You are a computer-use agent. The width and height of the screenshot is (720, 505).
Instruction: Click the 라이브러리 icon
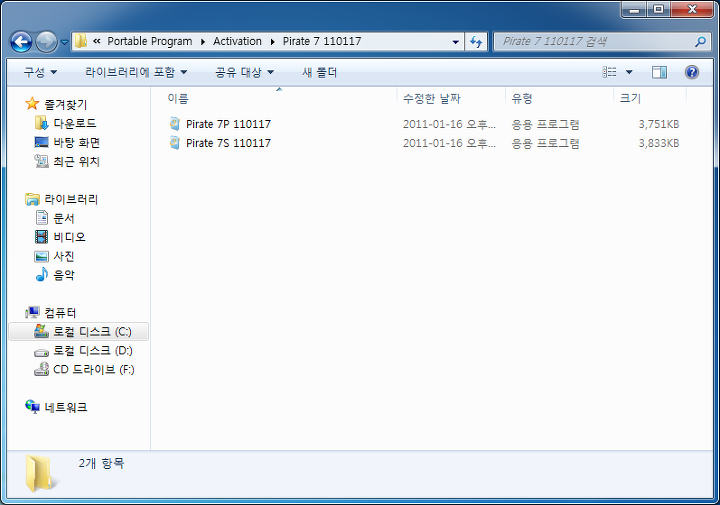[32, 199]
